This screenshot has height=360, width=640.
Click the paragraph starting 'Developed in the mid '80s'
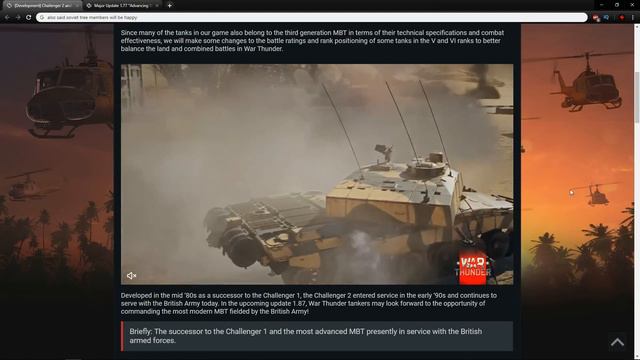(x=309, y=303)
